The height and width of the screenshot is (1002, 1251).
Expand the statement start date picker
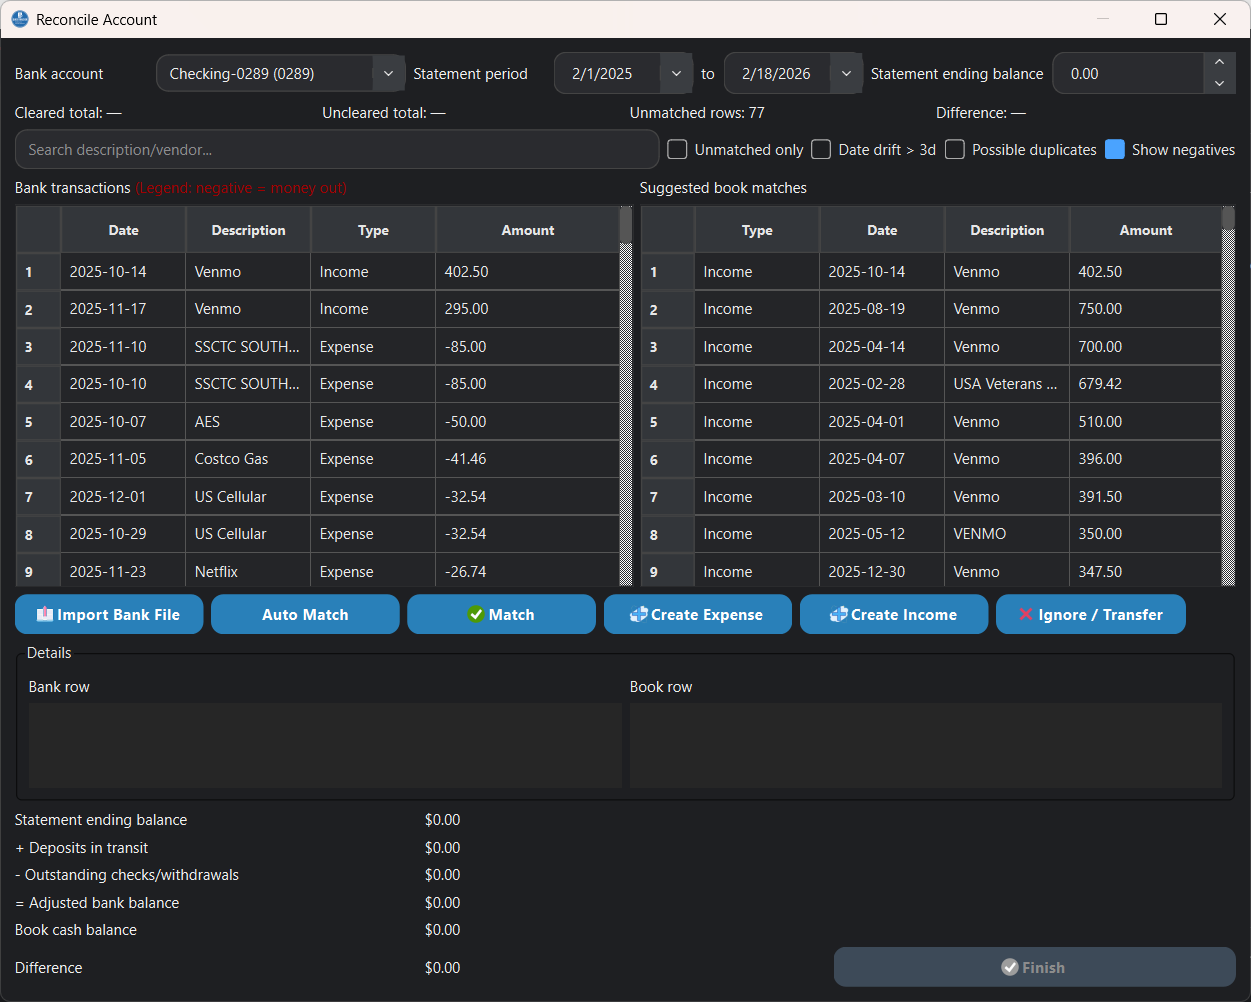[676, 74]
